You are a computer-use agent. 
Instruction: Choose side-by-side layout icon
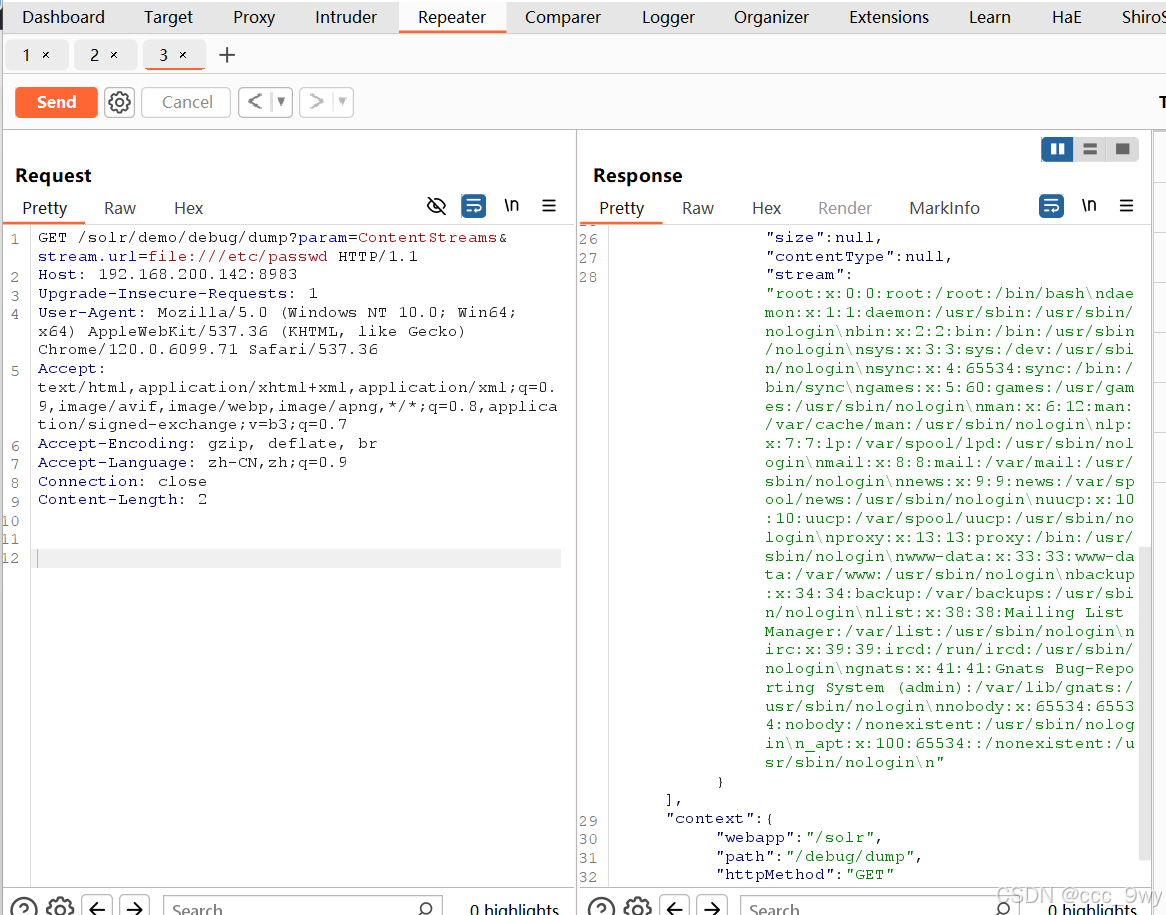[x=1057, y=150]
